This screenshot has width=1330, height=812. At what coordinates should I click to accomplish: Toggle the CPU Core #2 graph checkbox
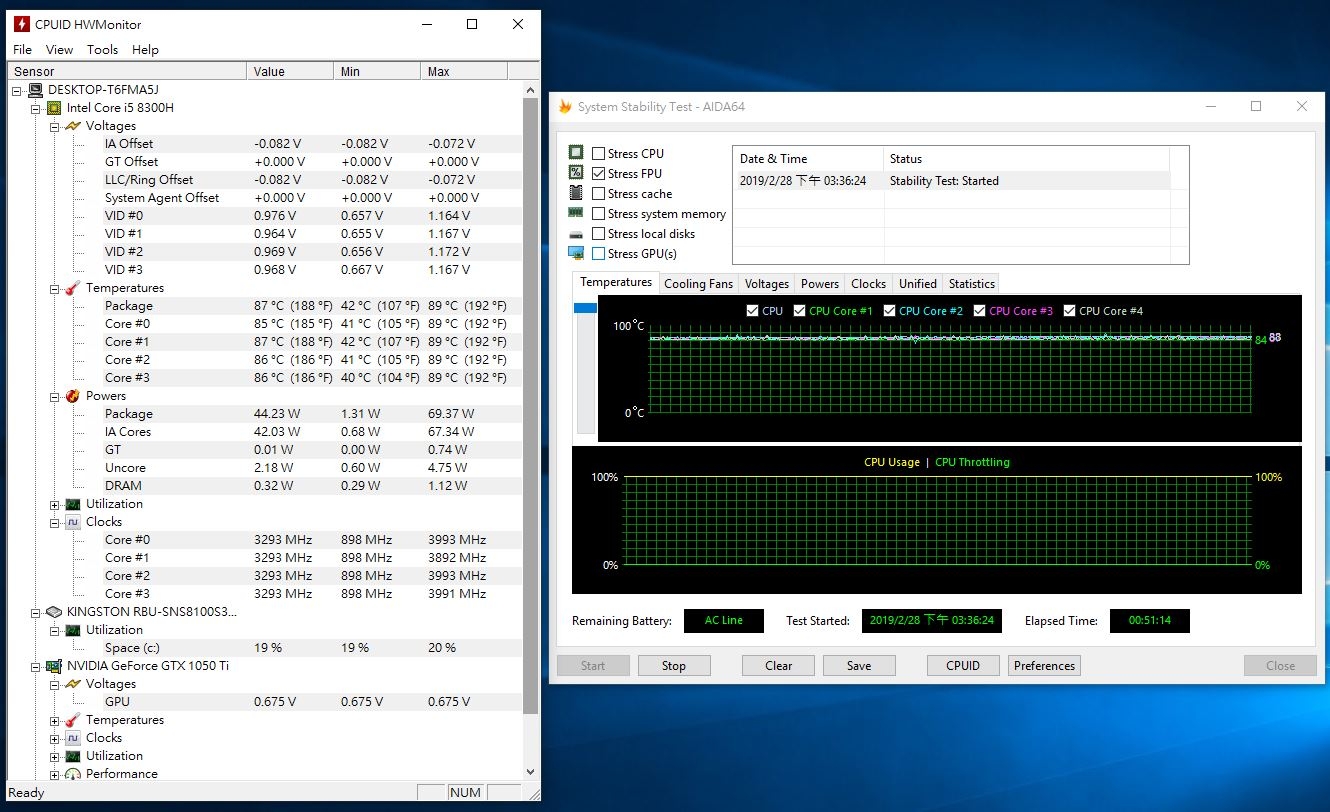pyautogui.click(x=889, y=311)
